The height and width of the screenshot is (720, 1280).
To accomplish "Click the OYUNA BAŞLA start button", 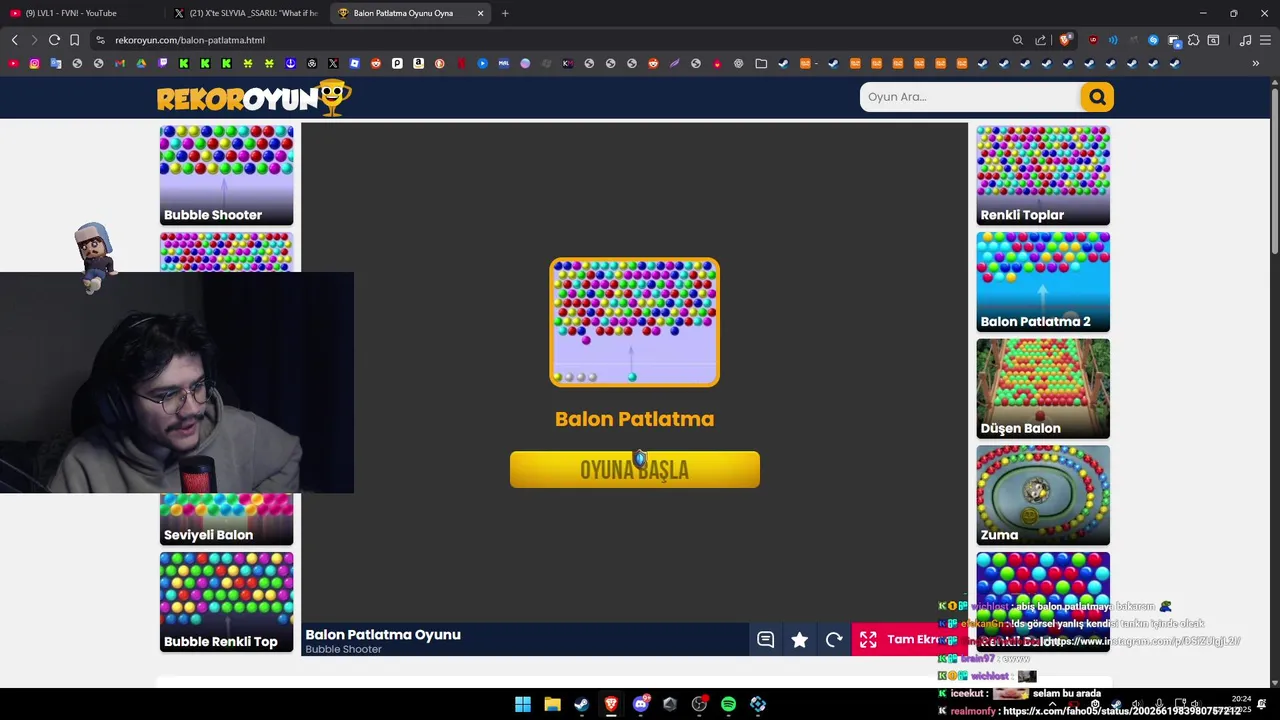I will click(635, 470).
